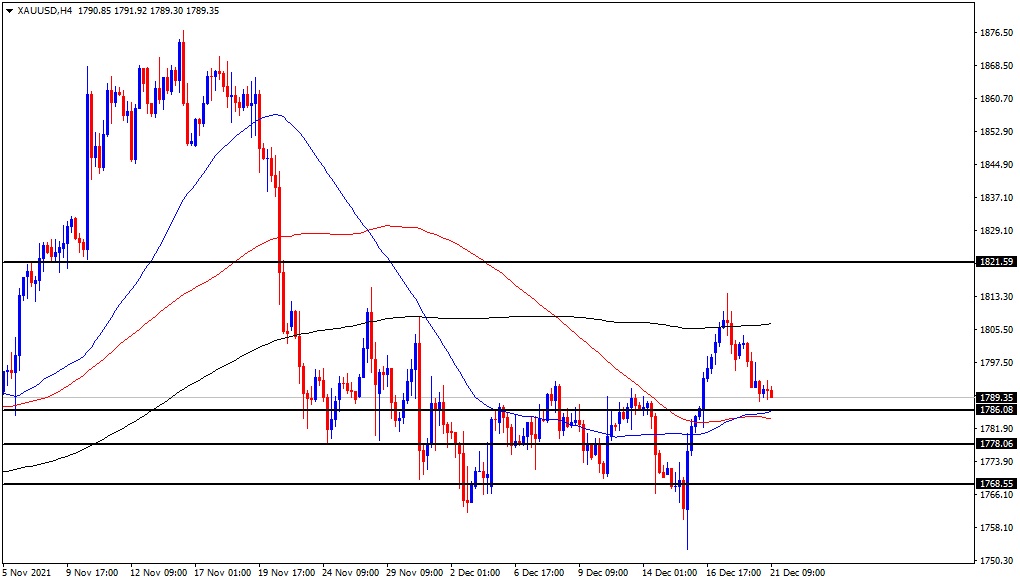Click the XAUUSD,H4 symbol title text
This screenshot has width=1020, height=584.
tap(45, 10)
